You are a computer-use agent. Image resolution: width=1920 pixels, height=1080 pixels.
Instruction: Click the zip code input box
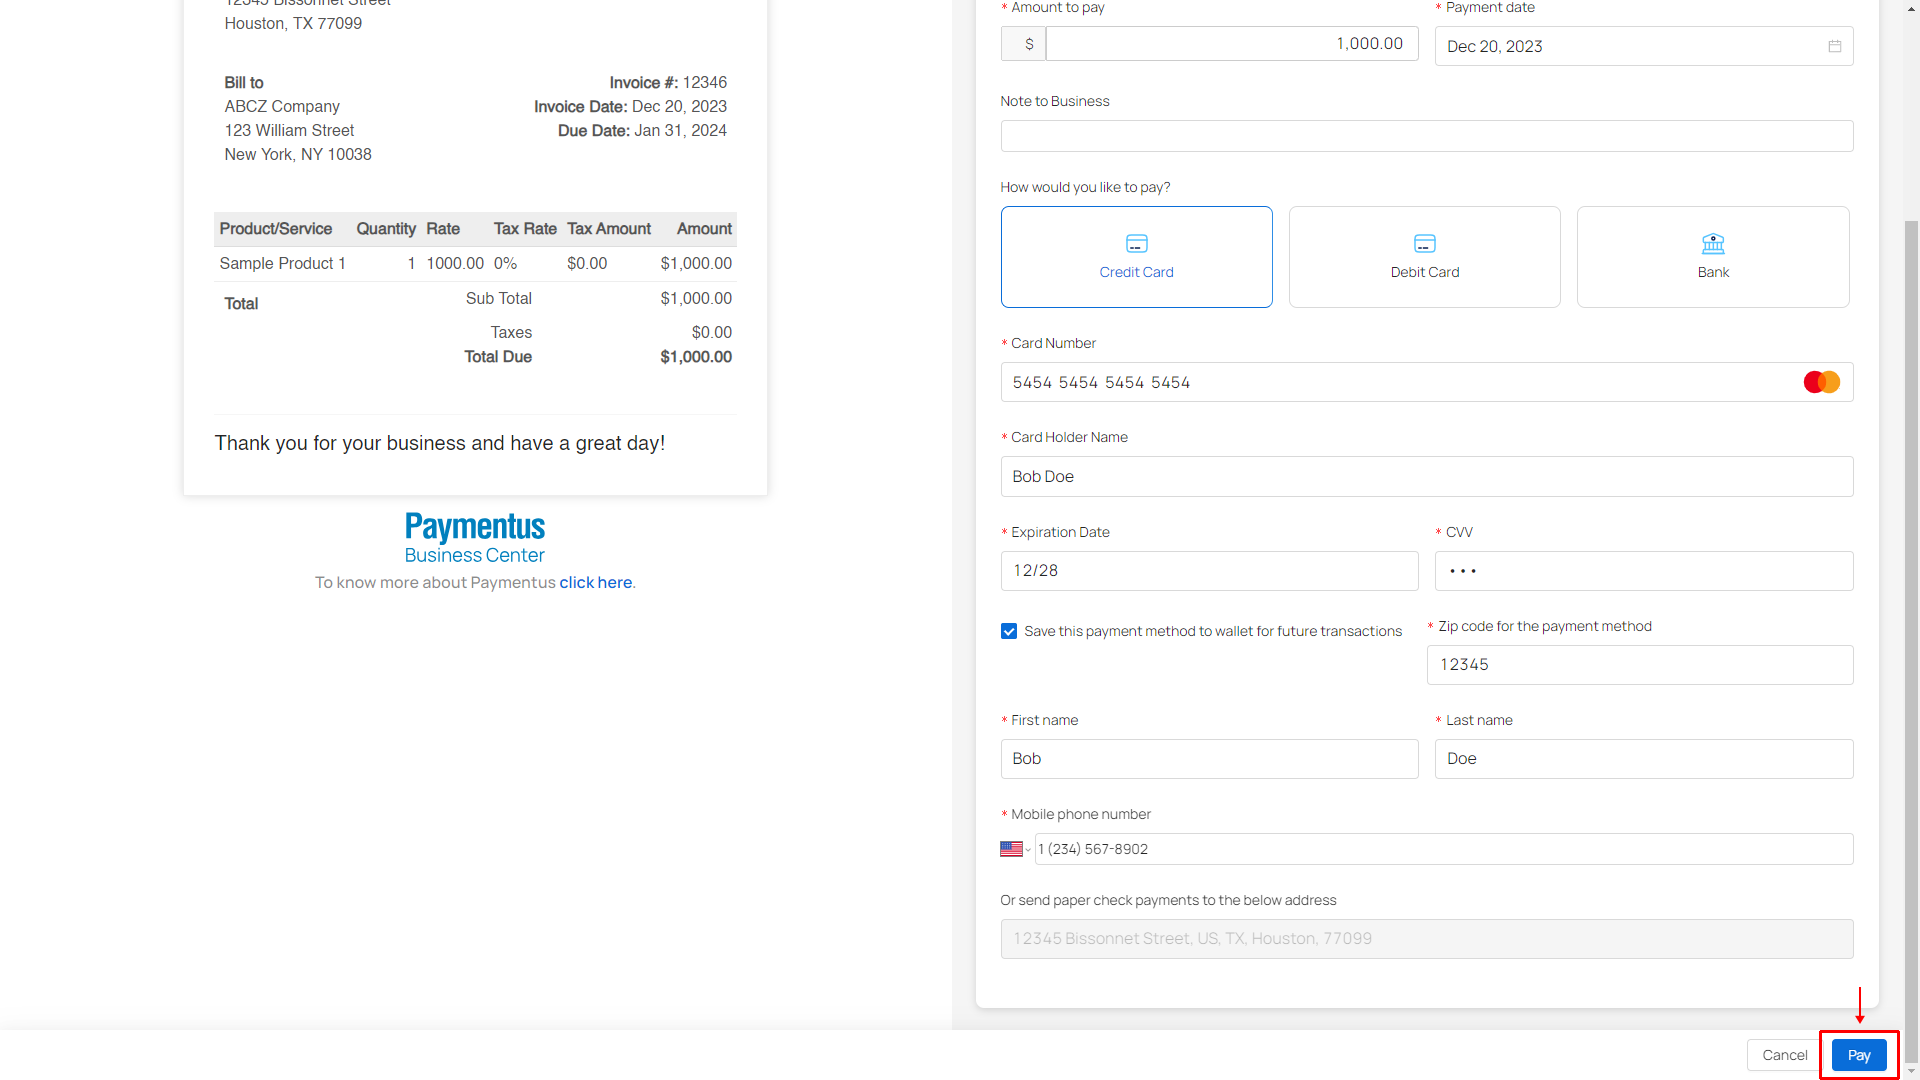[x=1639, y=665]
